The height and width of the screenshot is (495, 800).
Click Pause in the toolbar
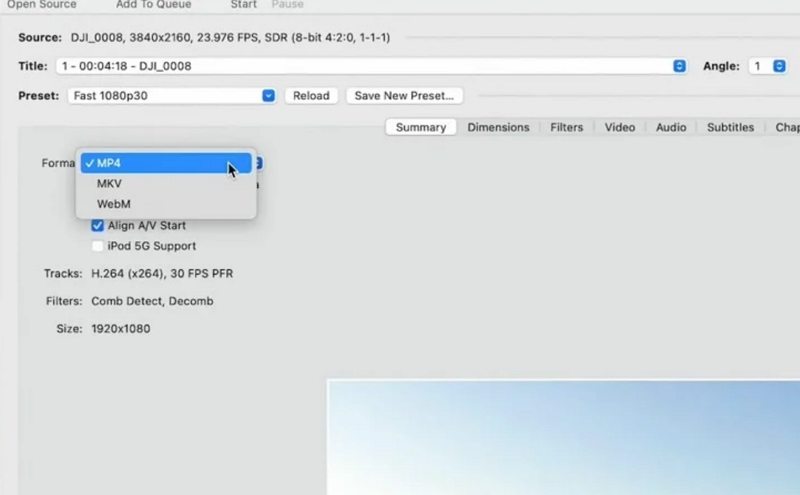(287, 5)
